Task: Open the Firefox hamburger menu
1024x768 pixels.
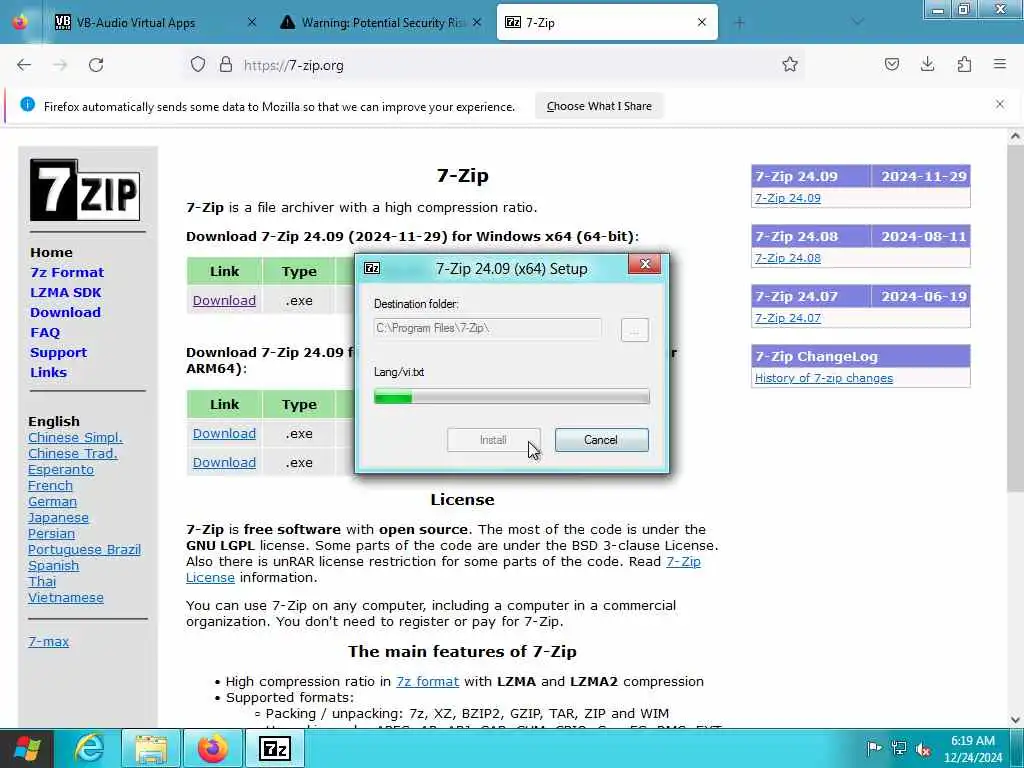Action: tap(1000, 65)
